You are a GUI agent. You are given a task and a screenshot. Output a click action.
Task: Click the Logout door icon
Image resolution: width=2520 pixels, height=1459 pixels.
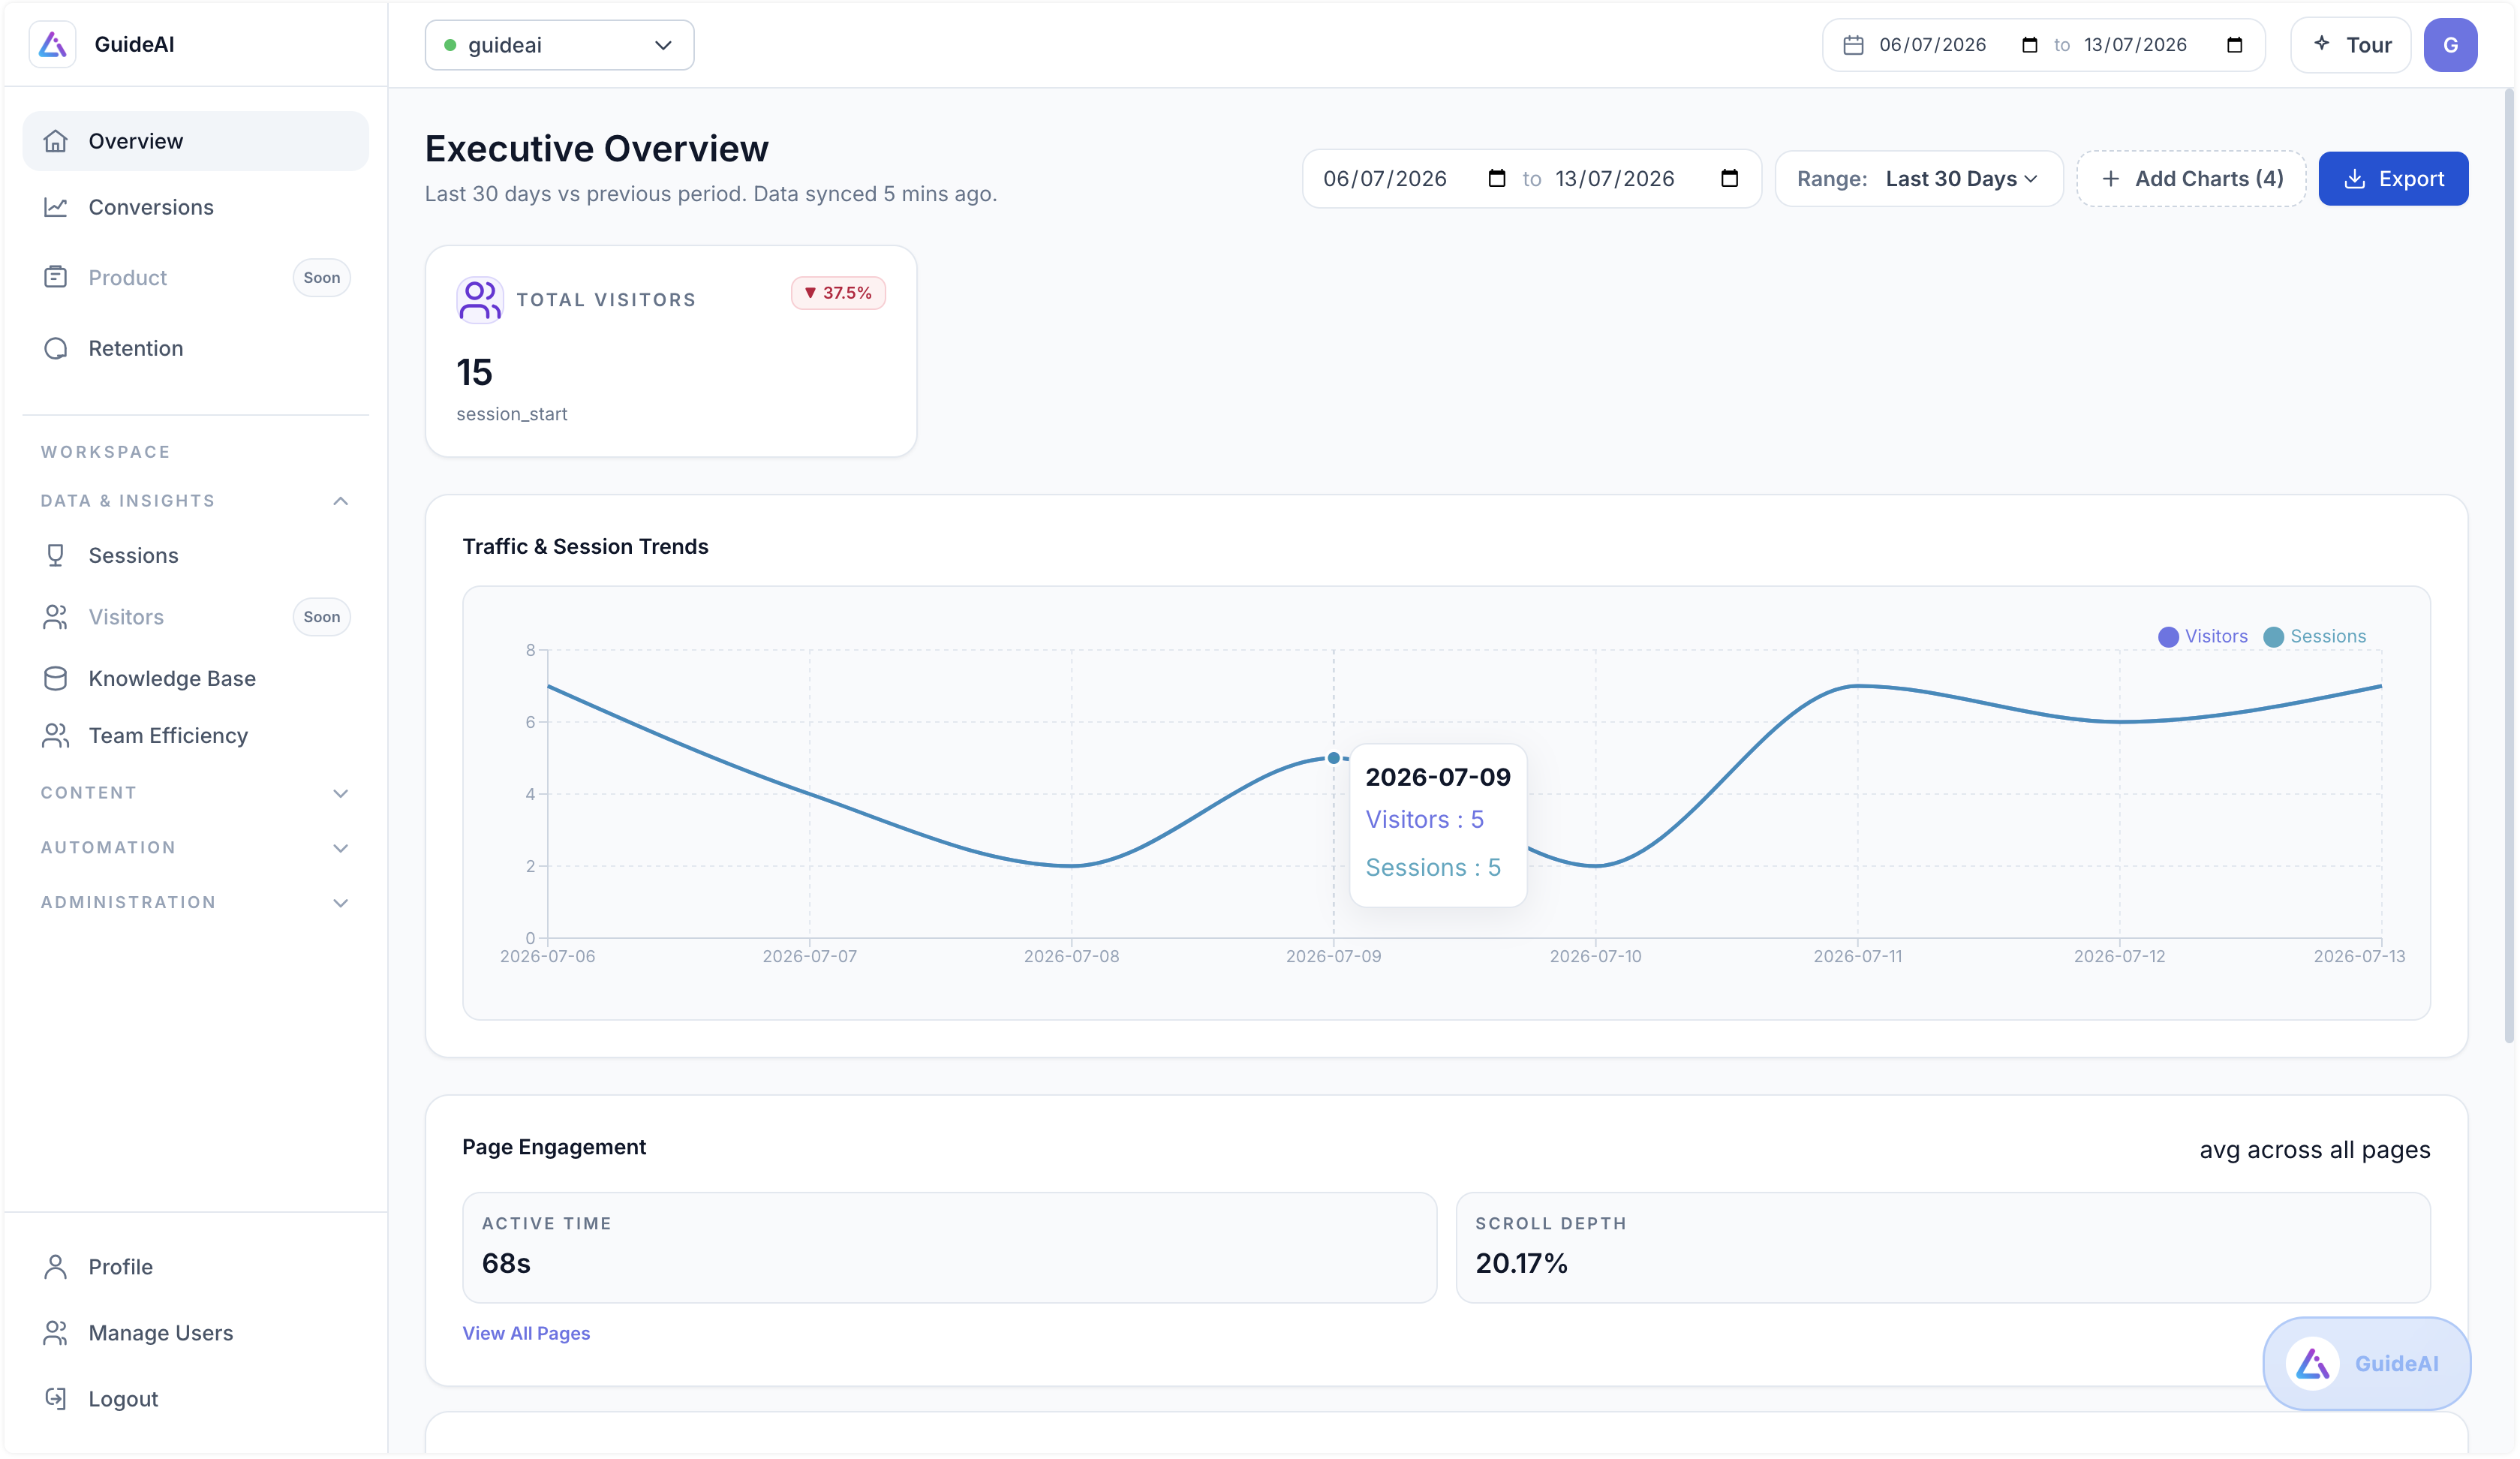[56, 1399]
